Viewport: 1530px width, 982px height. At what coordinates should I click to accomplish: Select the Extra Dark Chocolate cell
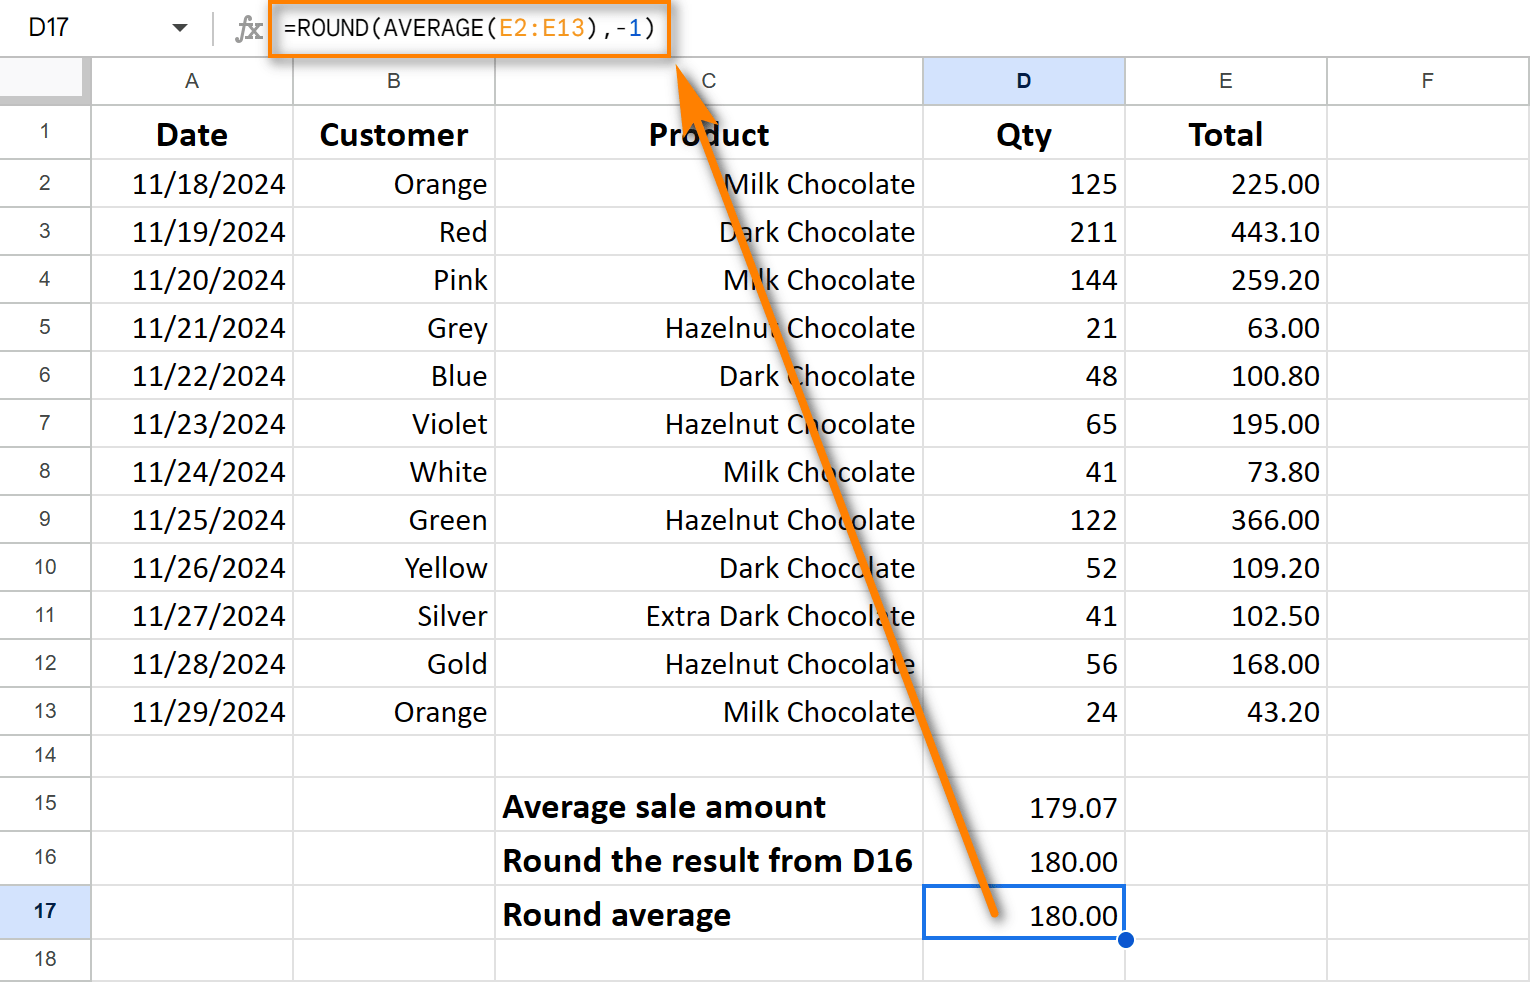click(x=708, y=615)
